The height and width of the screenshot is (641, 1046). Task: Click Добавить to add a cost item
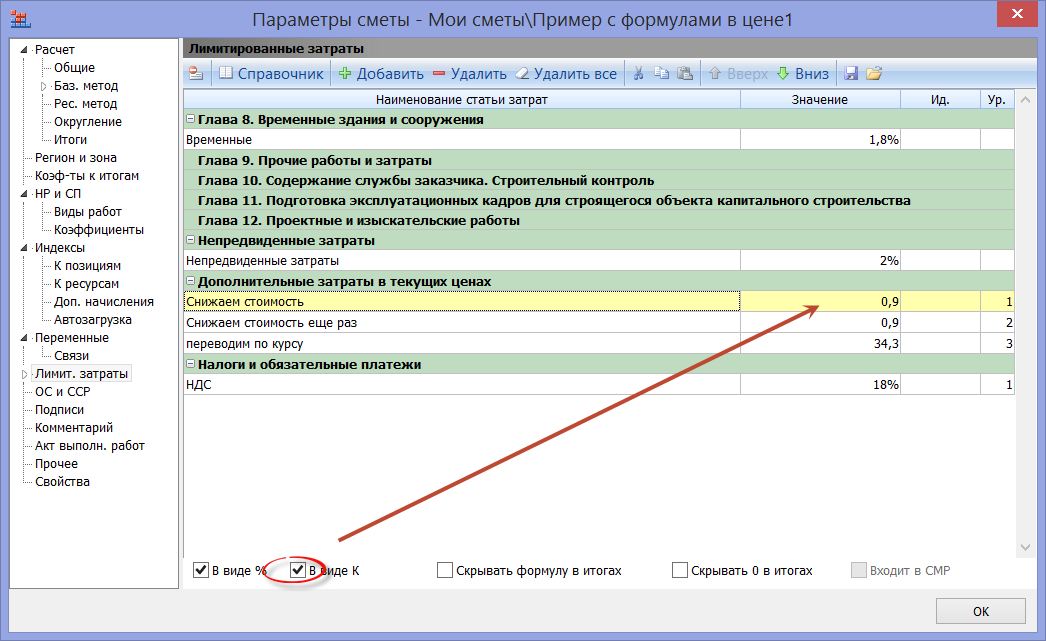click(x=381, y=73)
